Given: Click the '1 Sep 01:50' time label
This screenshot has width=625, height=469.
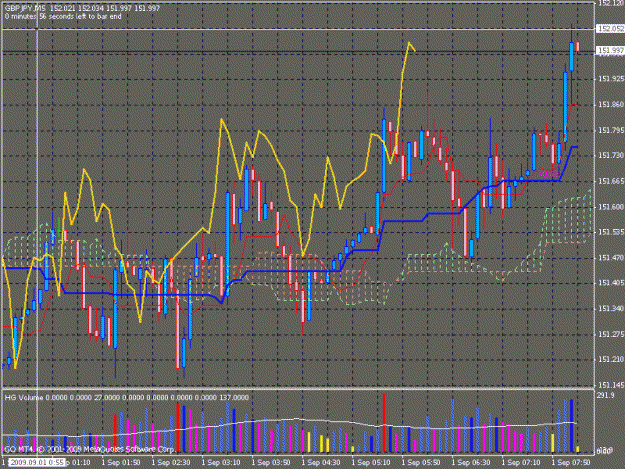Looking at the screenshot, I should [x=121, y=463].
